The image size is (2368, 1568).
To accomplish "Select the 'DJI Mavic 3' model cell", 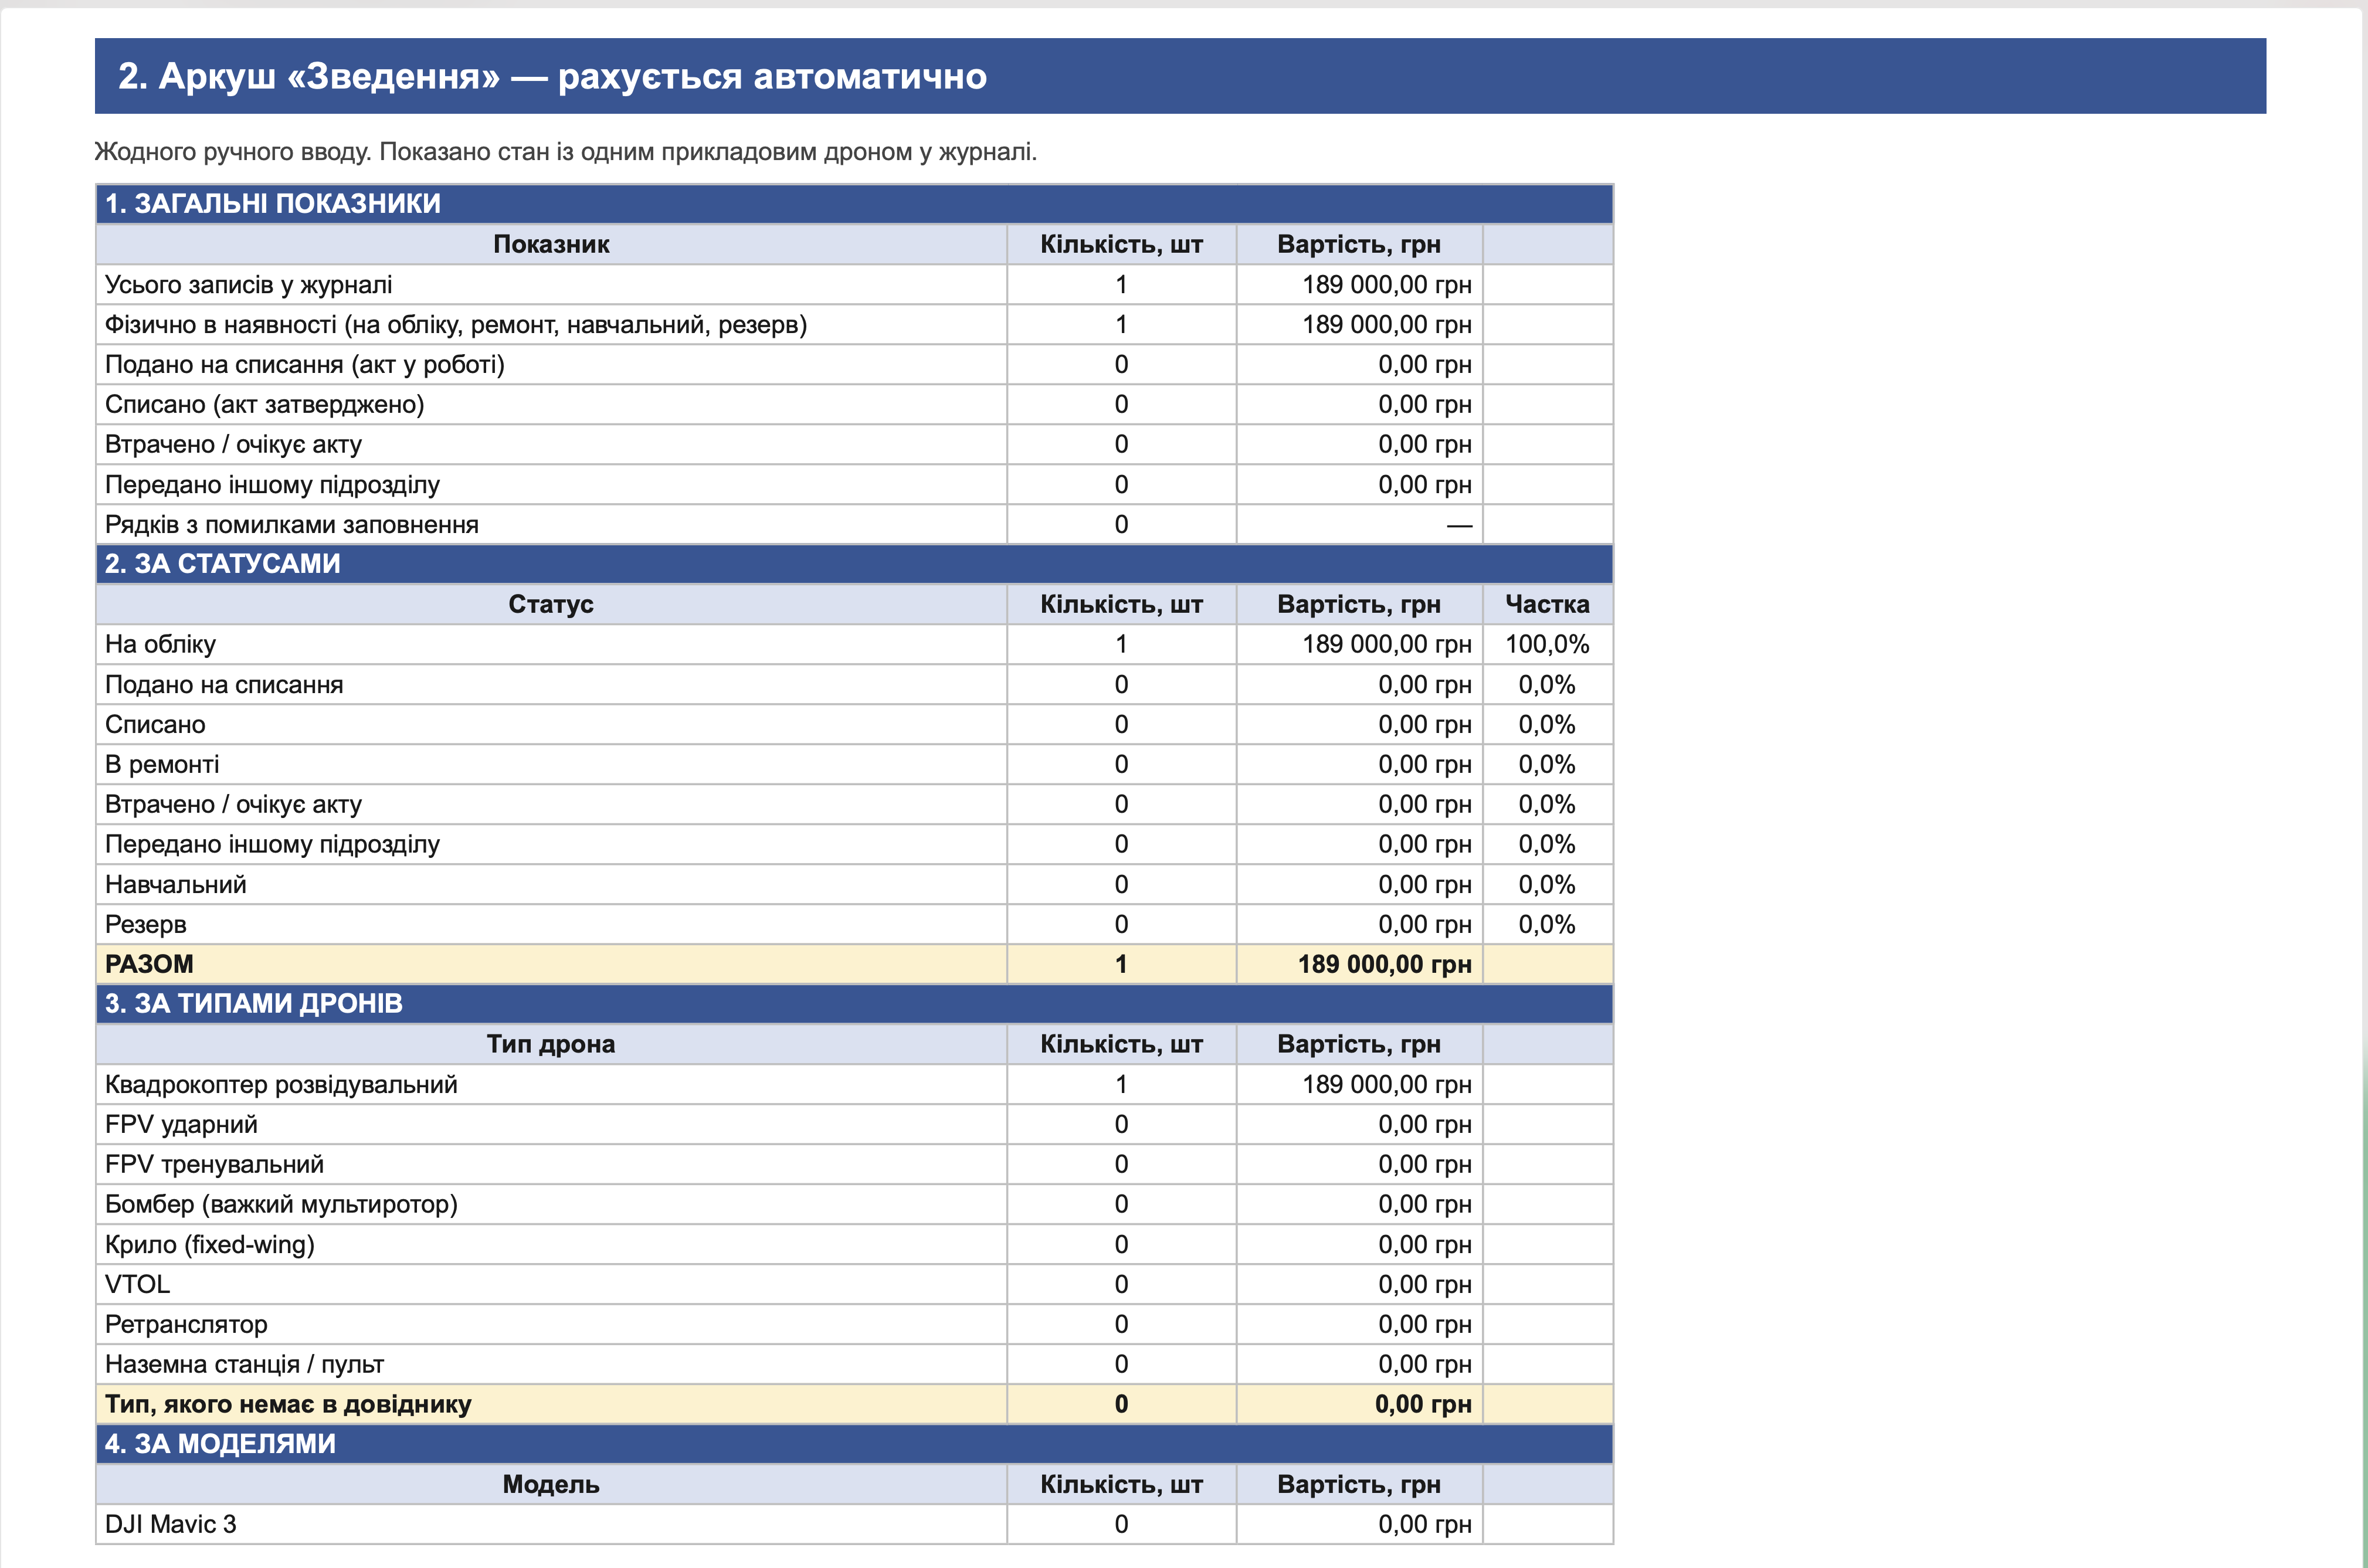I will pyautogui.click(x=551, y=1524).
